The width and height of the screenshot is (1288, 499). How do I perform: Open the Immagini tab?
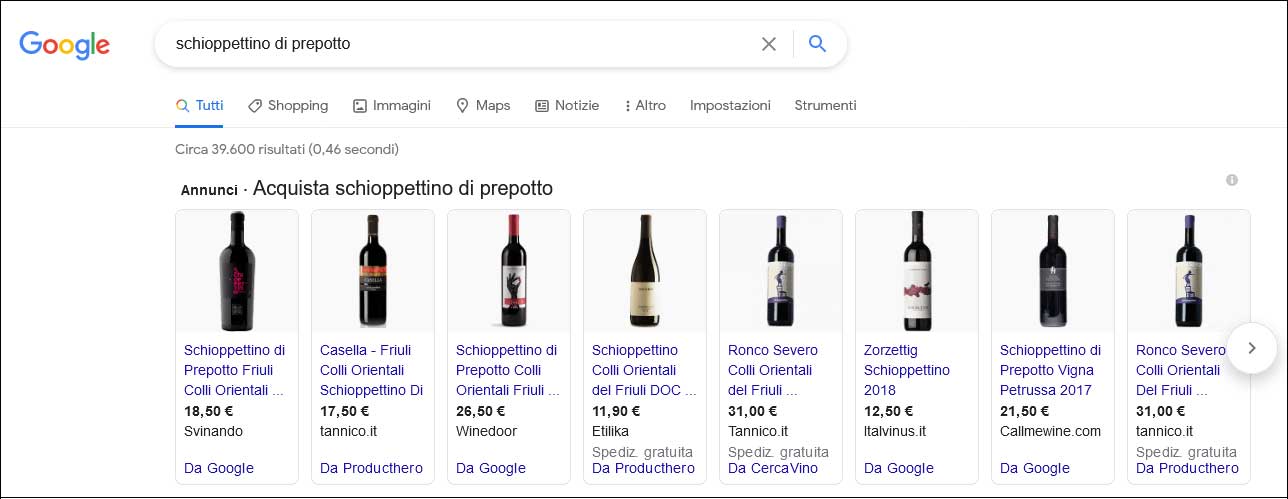click(391, 105)
